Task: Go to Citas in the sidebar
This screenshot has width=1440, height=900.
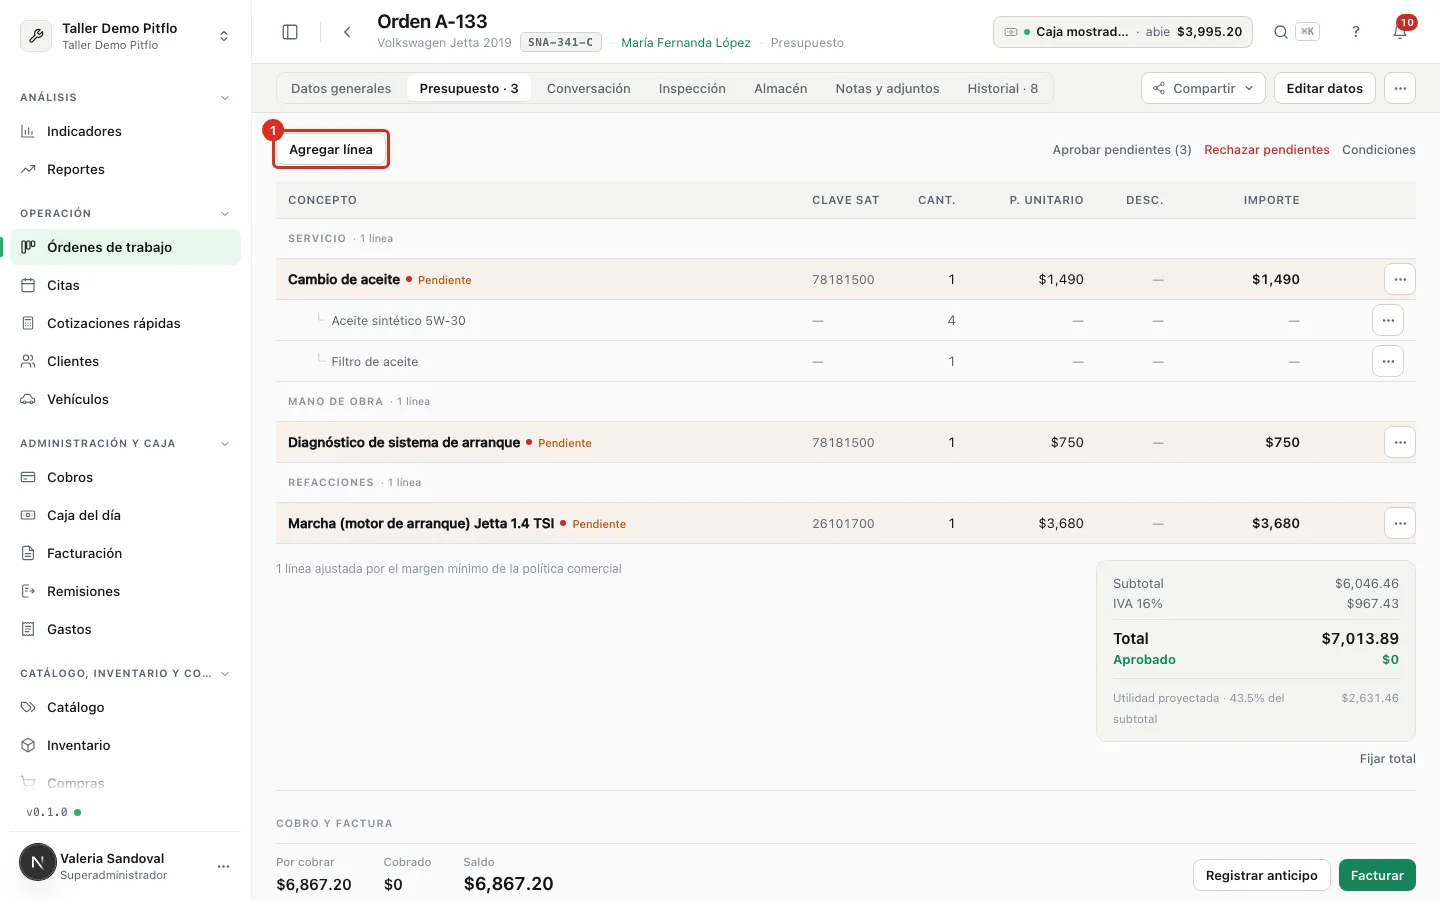Action: click(125, 285)
